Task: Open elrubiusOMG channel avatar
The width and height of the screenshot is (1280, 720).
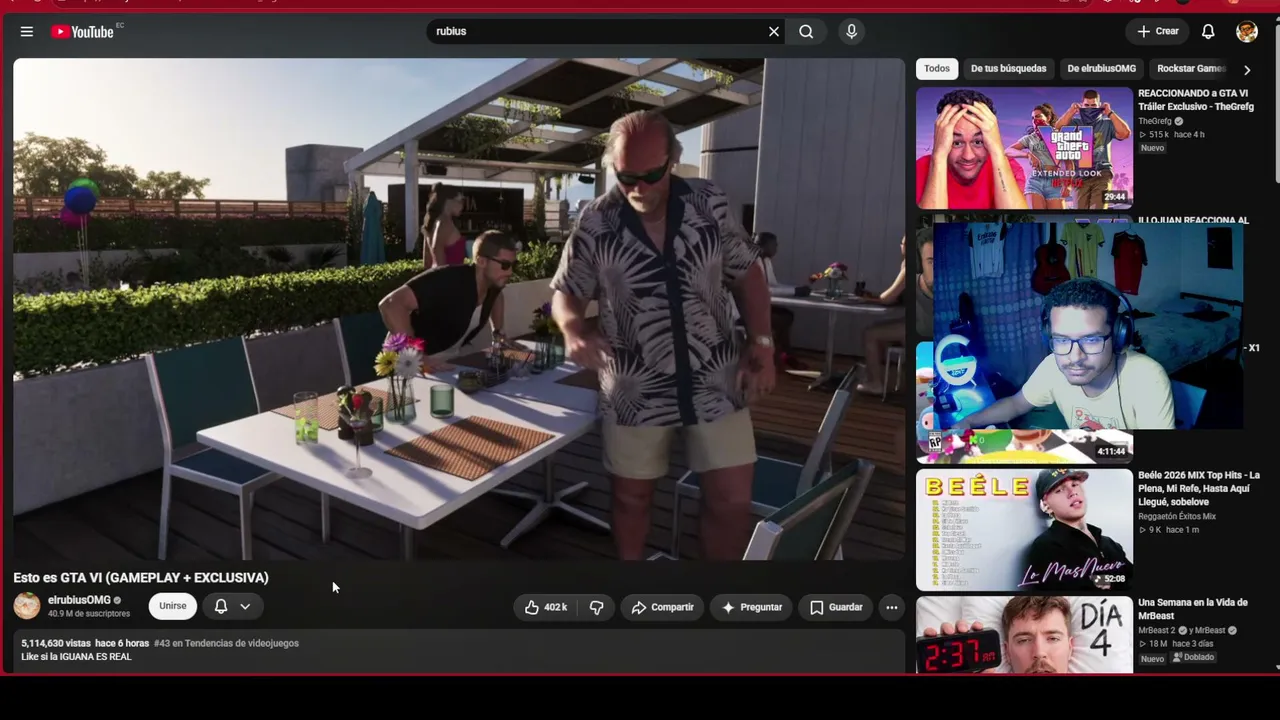Action: tap(27, 605)
